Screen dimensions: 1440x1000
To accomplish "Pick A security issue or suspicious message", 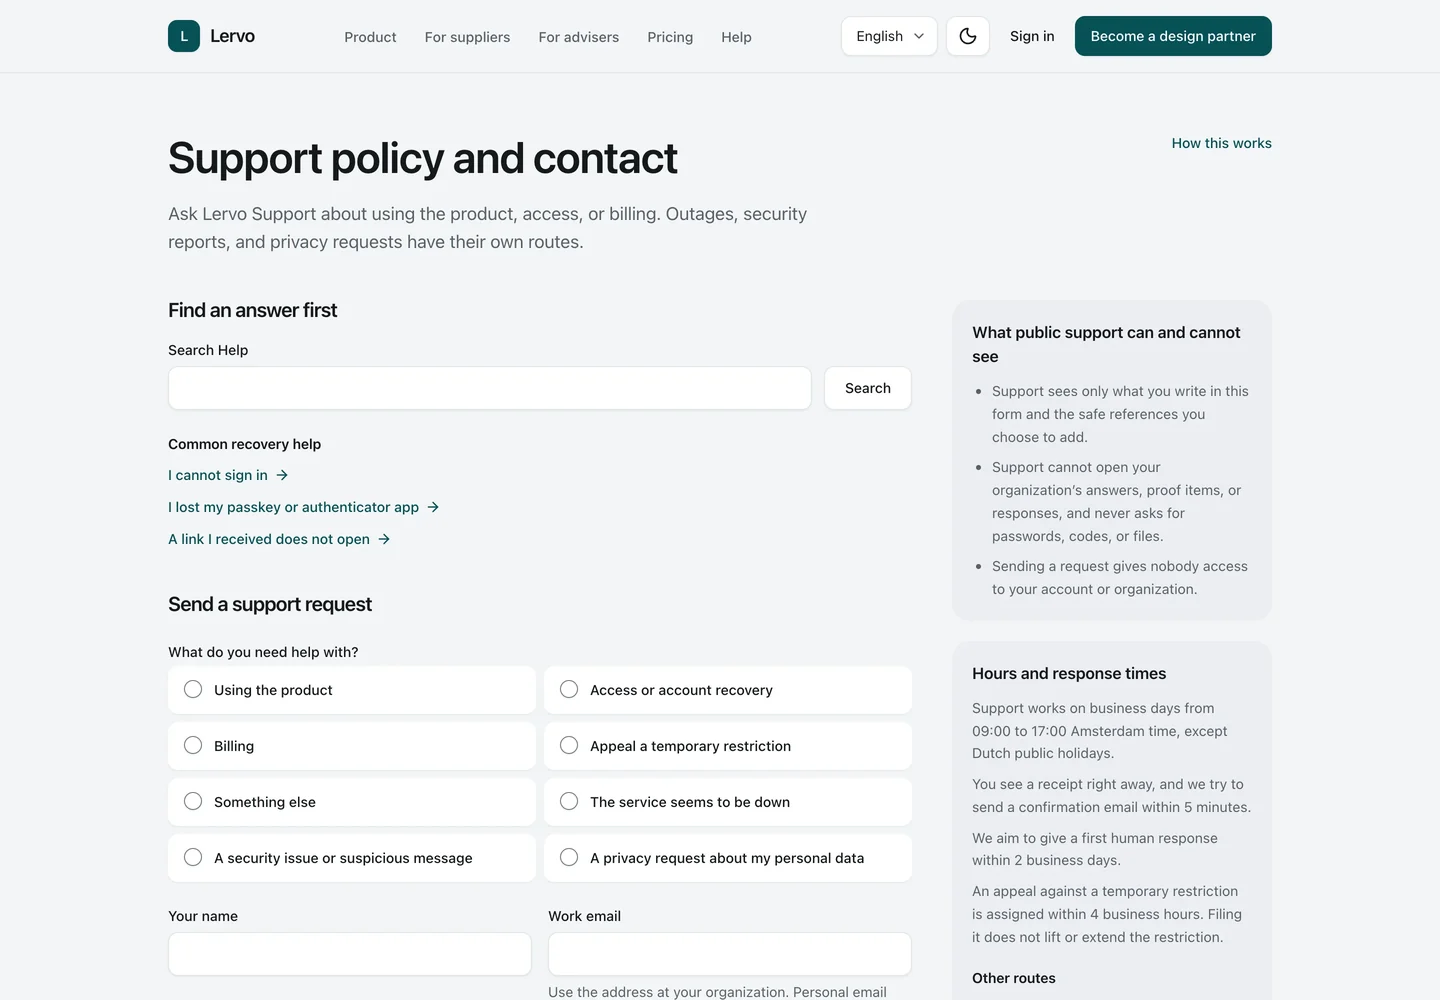I will (352, 858).
